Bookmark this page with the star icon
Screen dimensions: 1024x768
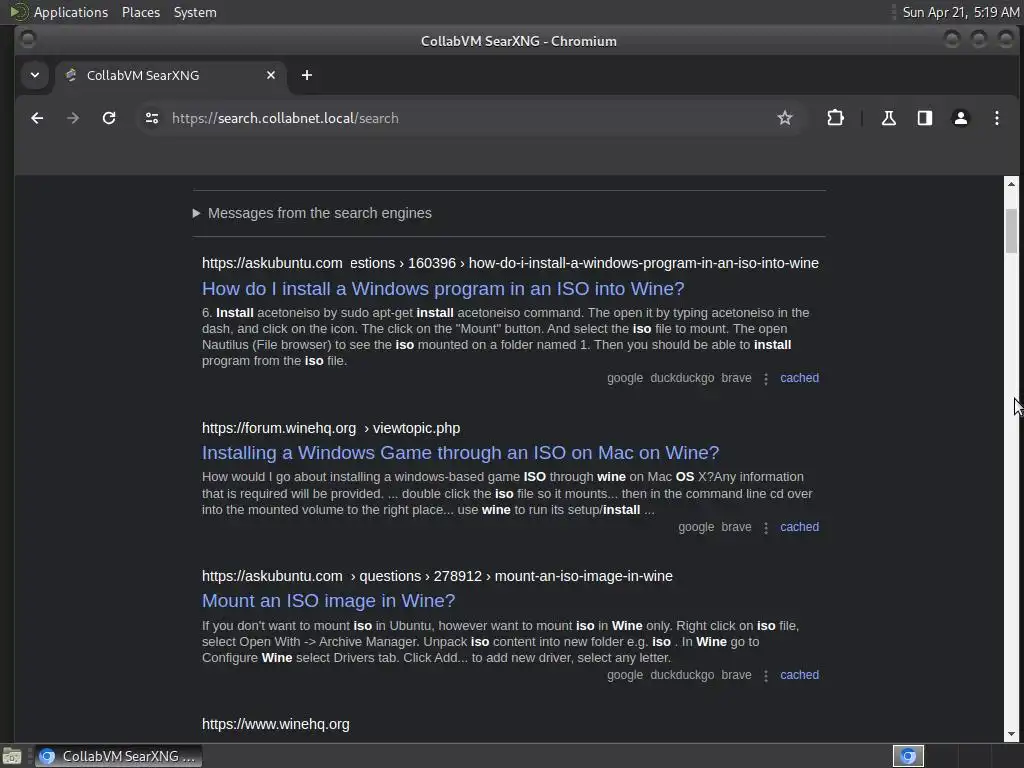pyautogui.click(x=785, y=118)
